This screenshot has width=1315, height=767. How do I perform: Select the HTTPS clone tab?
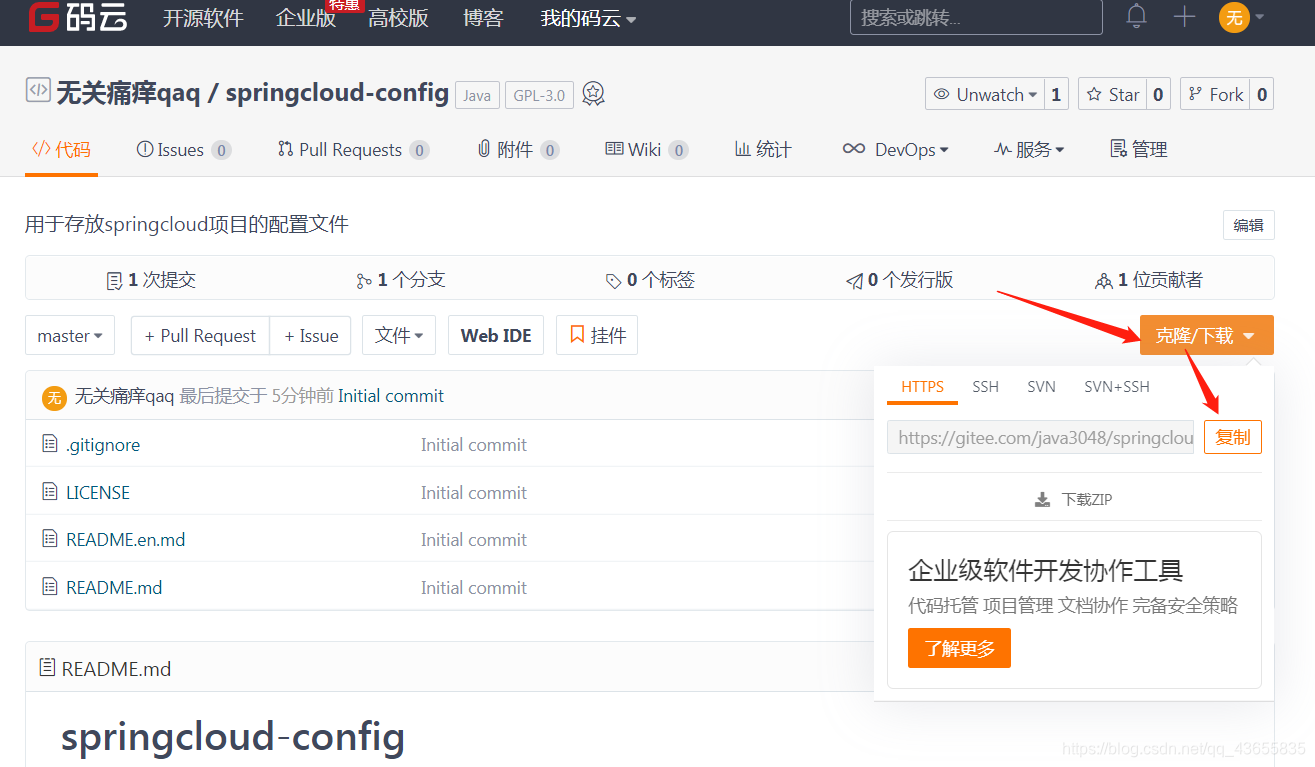coord(922,386)
